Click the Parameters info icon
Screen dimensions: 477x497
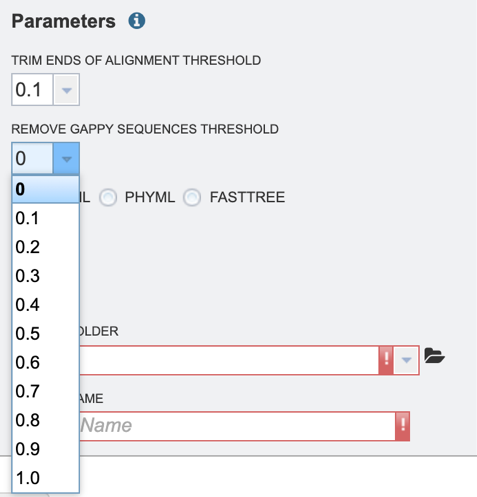pyautogui.click(x=137, y=21)
